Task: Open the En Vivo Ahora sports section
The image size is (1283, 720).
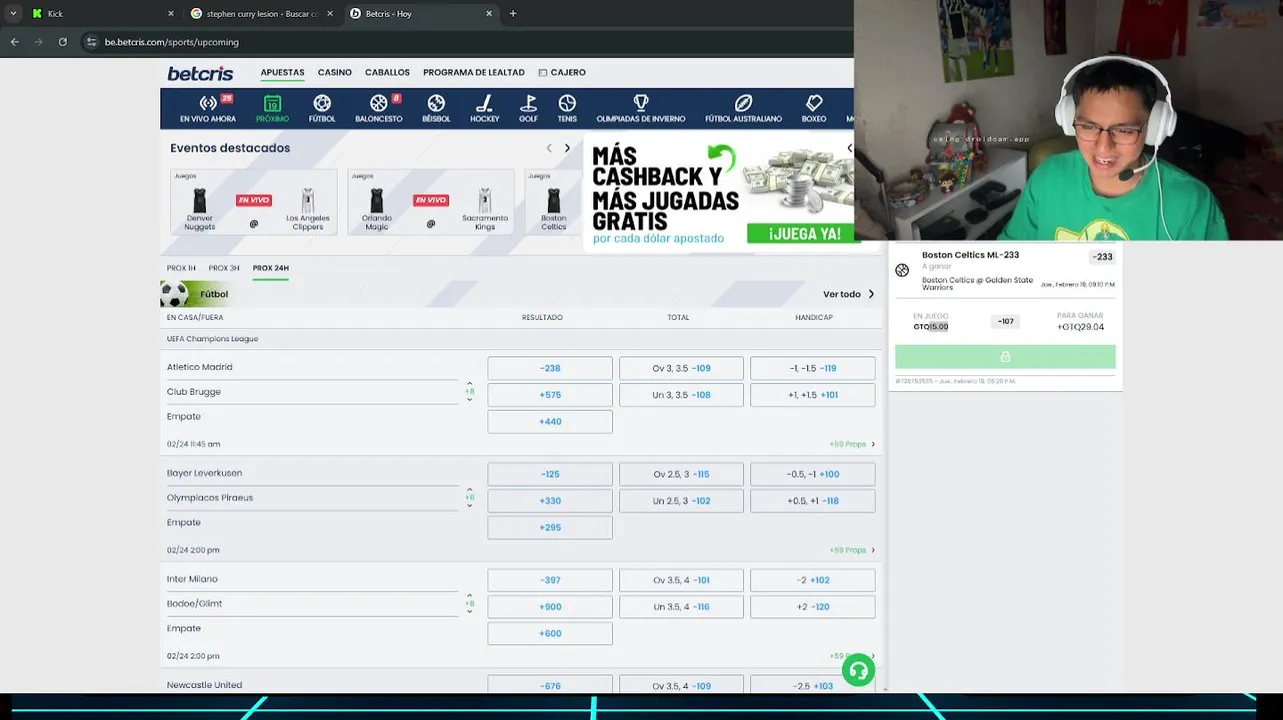Action: tap(208, 109)
